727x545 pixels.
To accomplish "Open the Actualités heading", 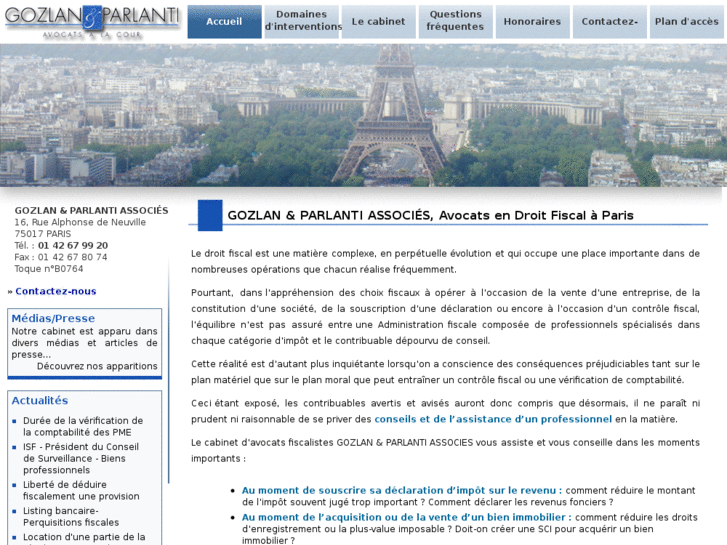I will 40,400.
